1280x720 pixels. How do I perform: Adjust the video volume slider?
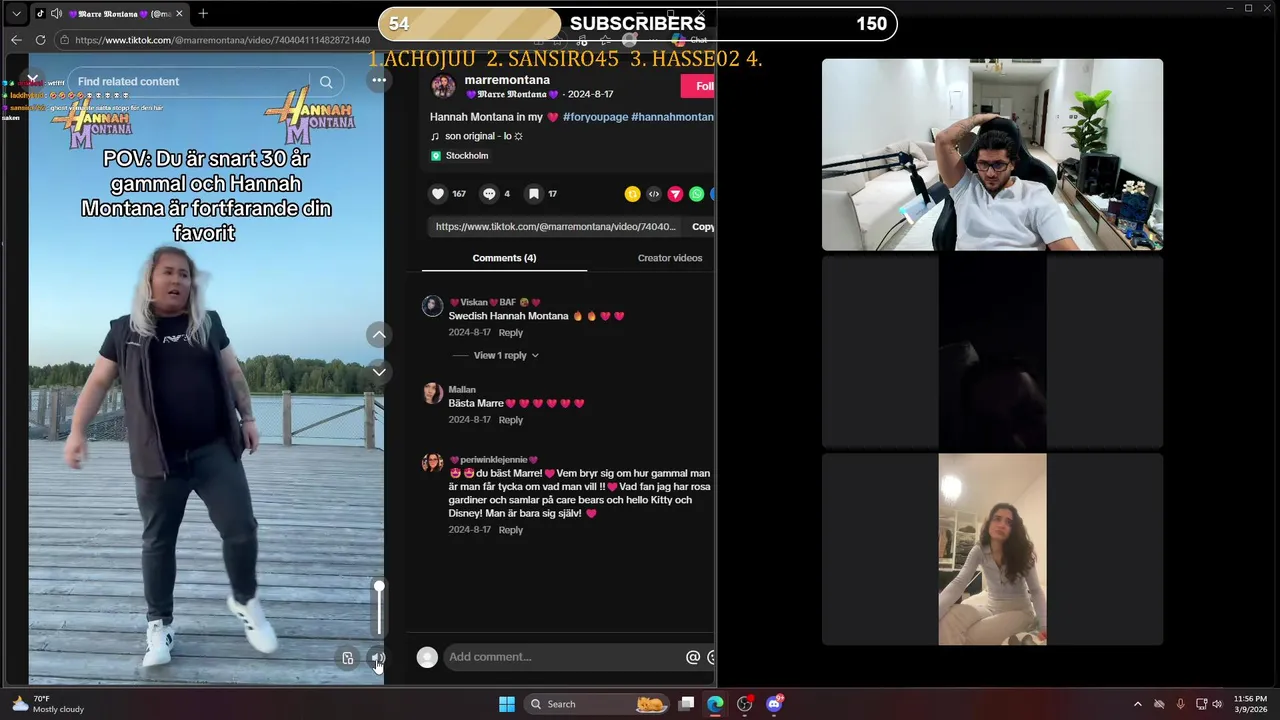[x=379, y=608]
